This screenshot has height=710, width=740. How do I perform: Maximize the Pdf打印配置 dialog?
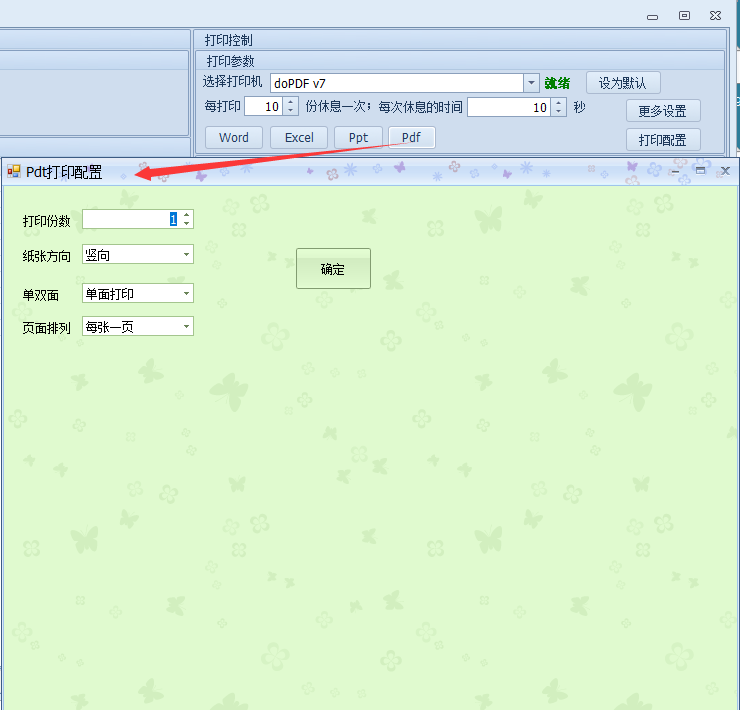[x=701, y=171]
